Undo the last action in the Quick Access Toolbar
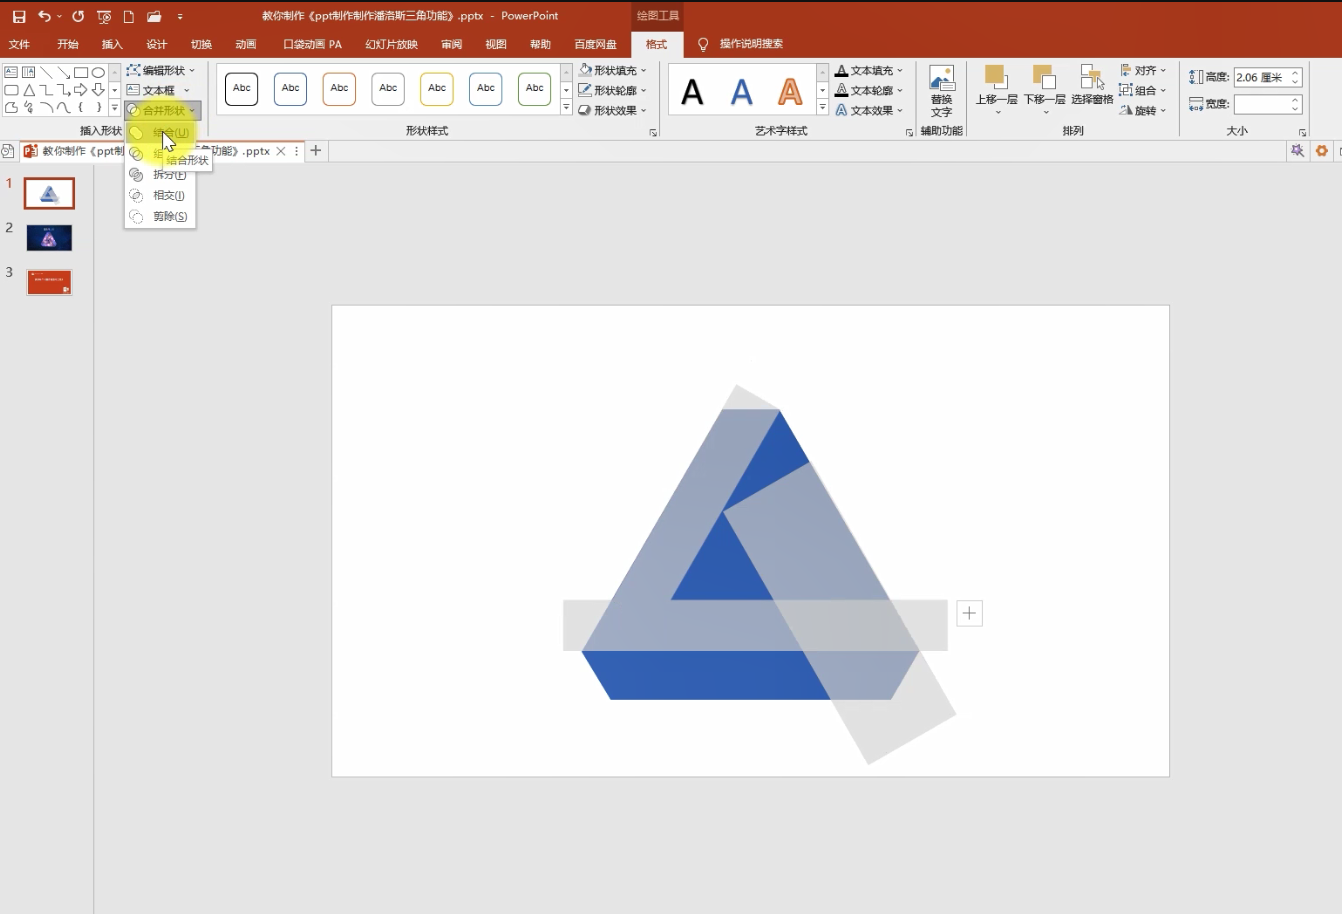This screenshot has width=1342, height=914. pos(44,16)
